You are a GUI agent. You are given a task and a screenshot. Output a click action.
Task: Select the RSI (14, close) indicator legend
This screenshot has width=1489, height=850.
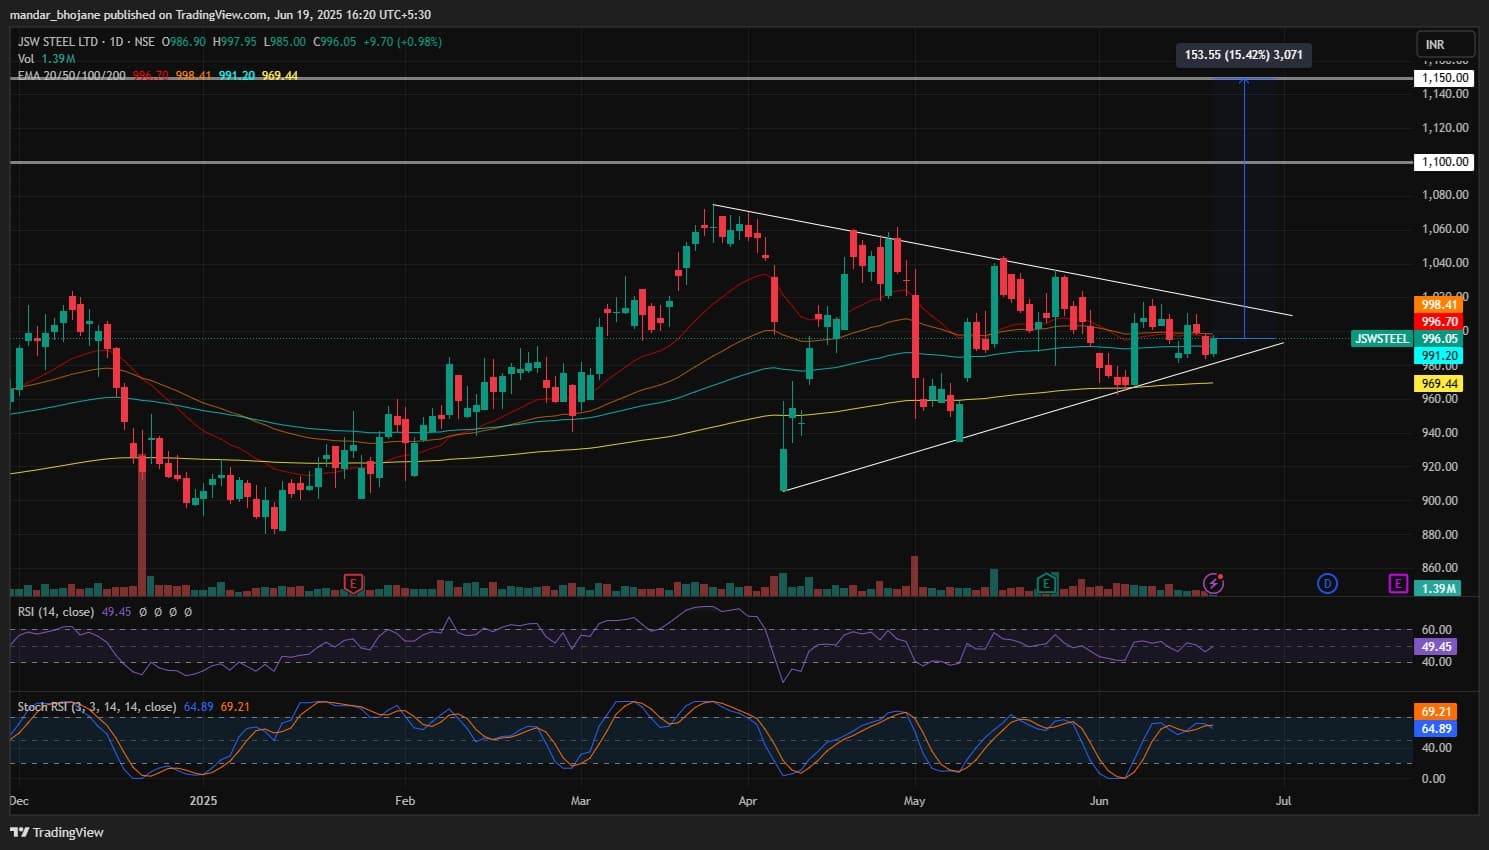click(56, 611)
